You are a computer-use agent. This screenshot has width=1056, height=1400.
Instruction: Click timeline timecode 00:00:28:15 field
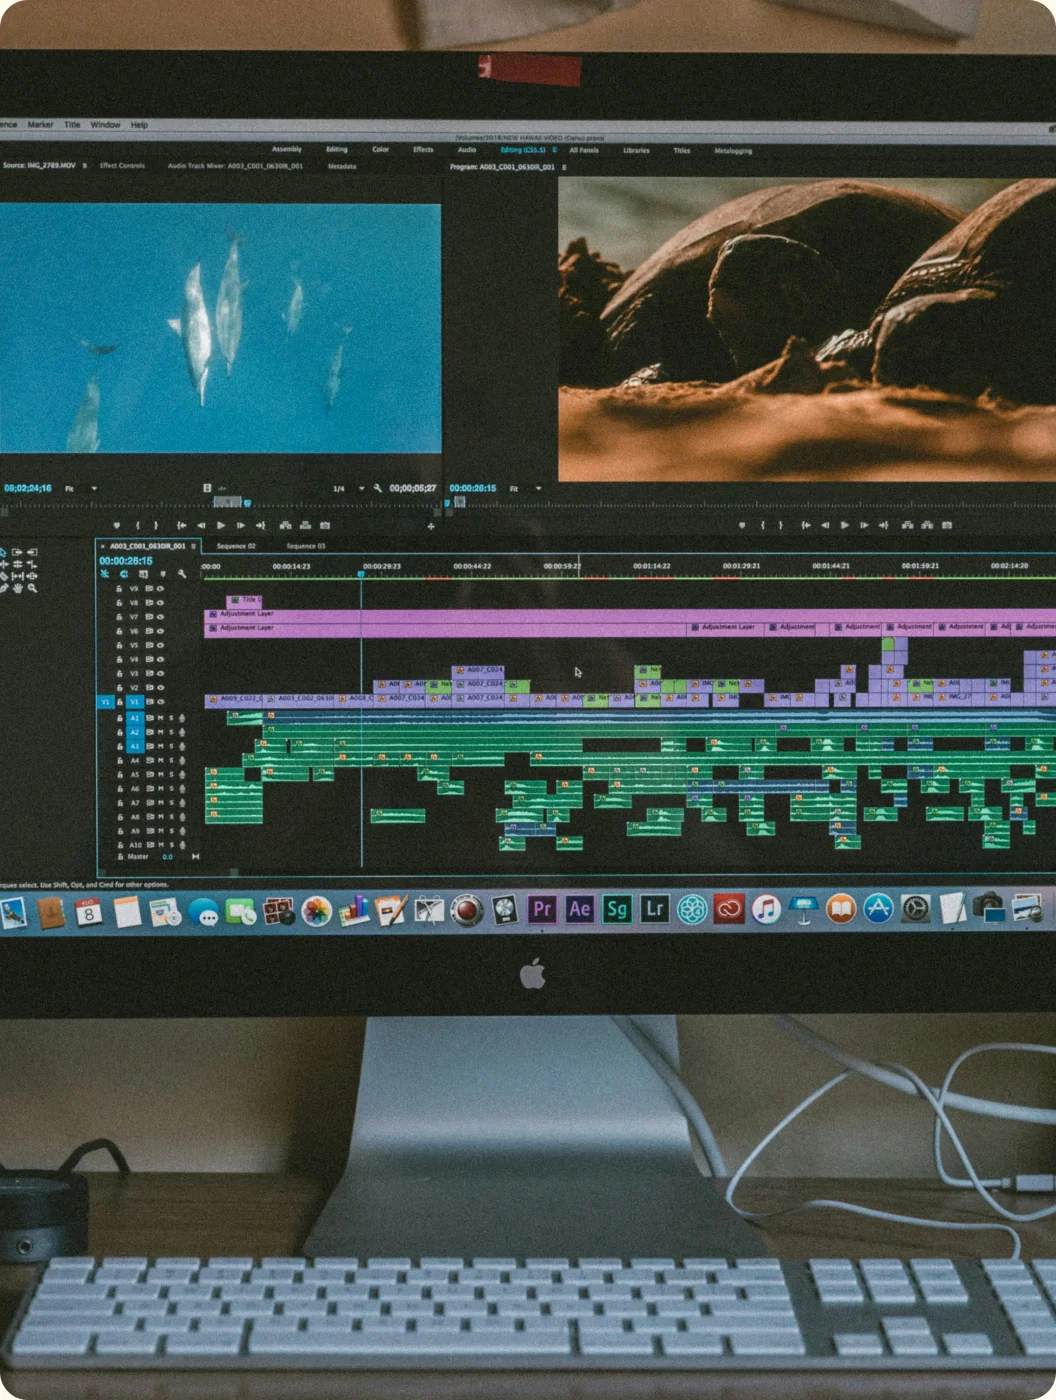[x=126, y=561]
